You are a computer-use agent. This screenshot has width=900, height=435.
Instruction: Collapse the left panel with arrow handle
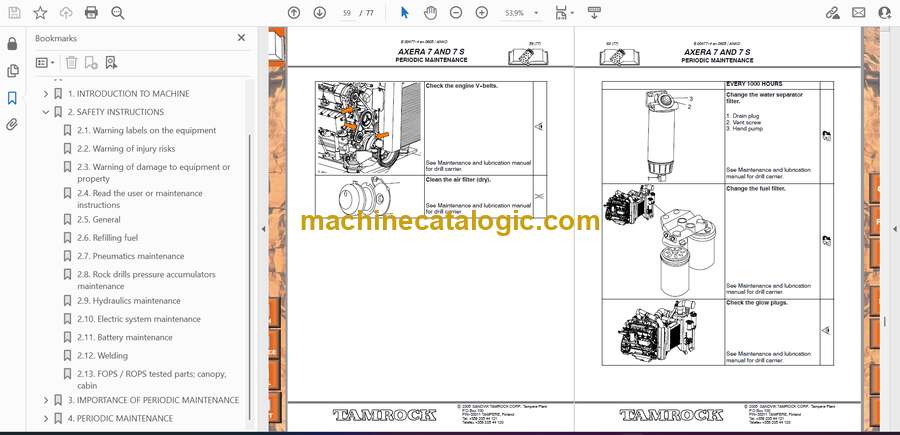[x=263, y=228]
